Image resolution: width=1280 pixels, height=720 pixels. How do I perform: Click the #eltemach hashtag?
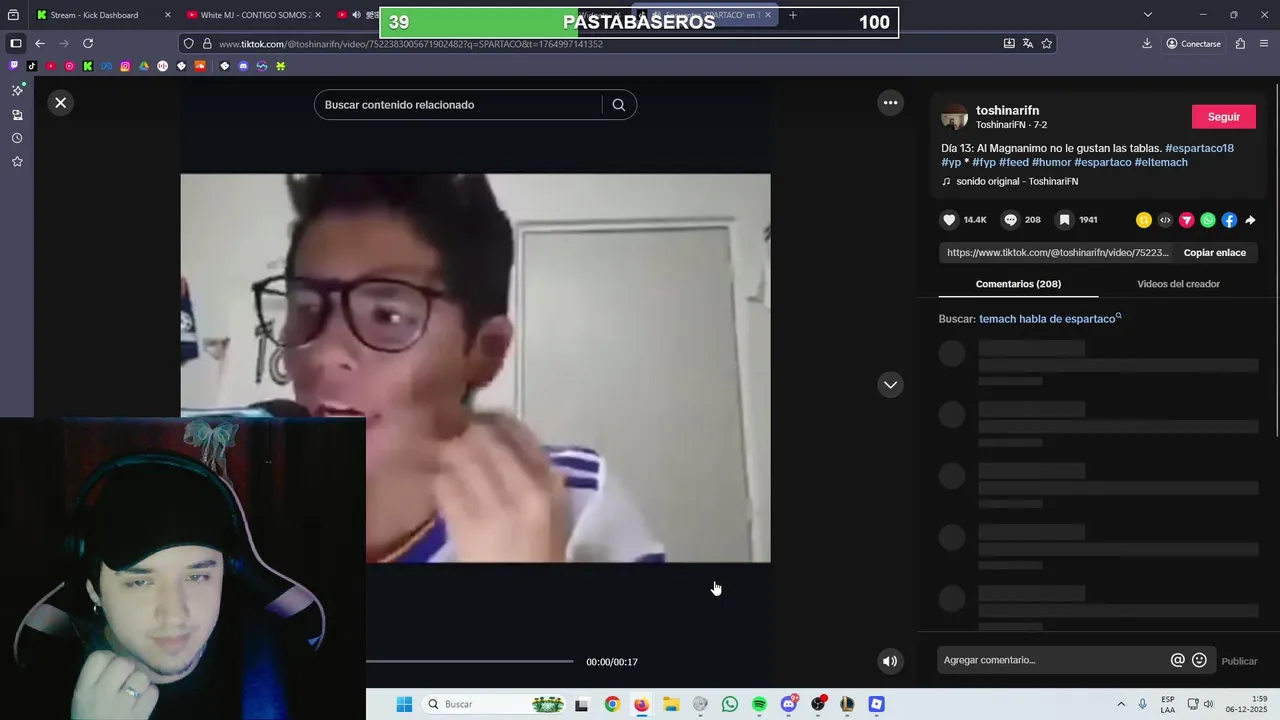[x=1161, y=162]
